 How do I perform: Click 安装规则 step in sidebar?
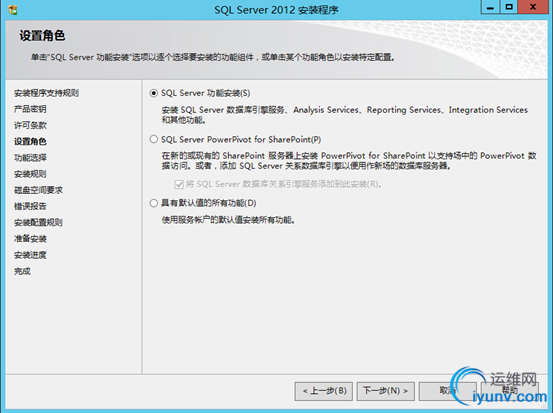coord(30,174)
